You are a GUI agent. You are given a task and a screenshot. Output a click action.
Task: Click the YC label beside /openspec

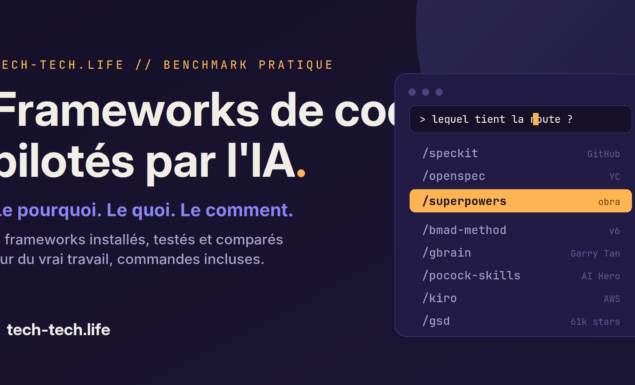point(614,177)
